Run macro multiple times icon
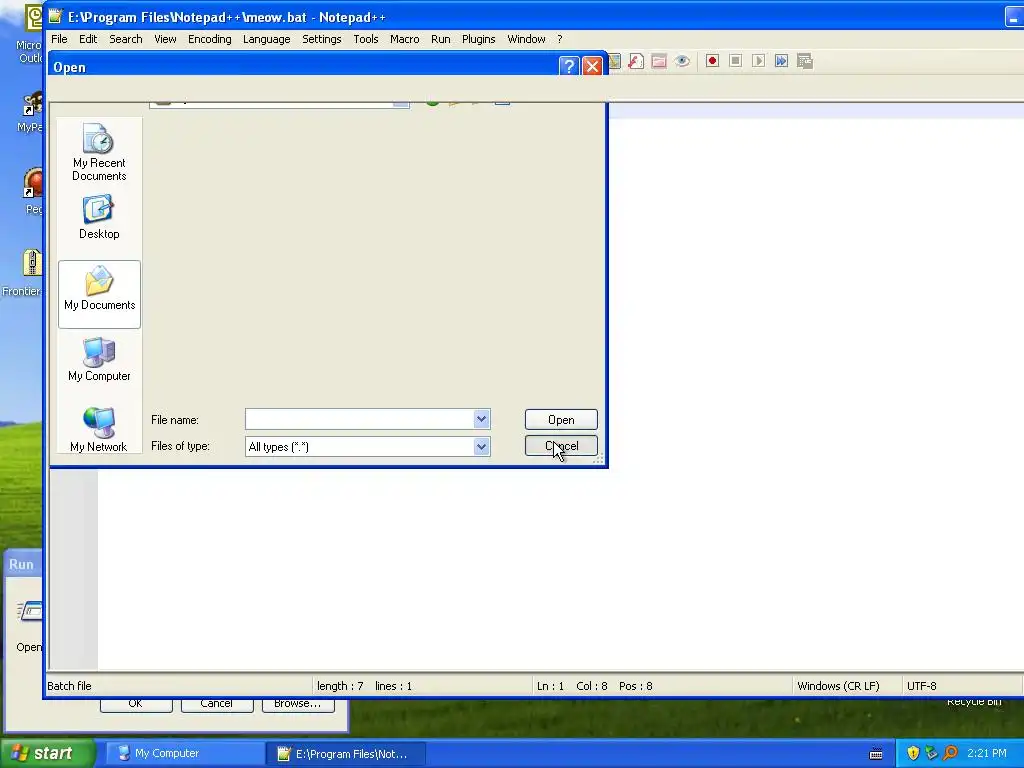 pyautogui.click(x=781, y=61)
